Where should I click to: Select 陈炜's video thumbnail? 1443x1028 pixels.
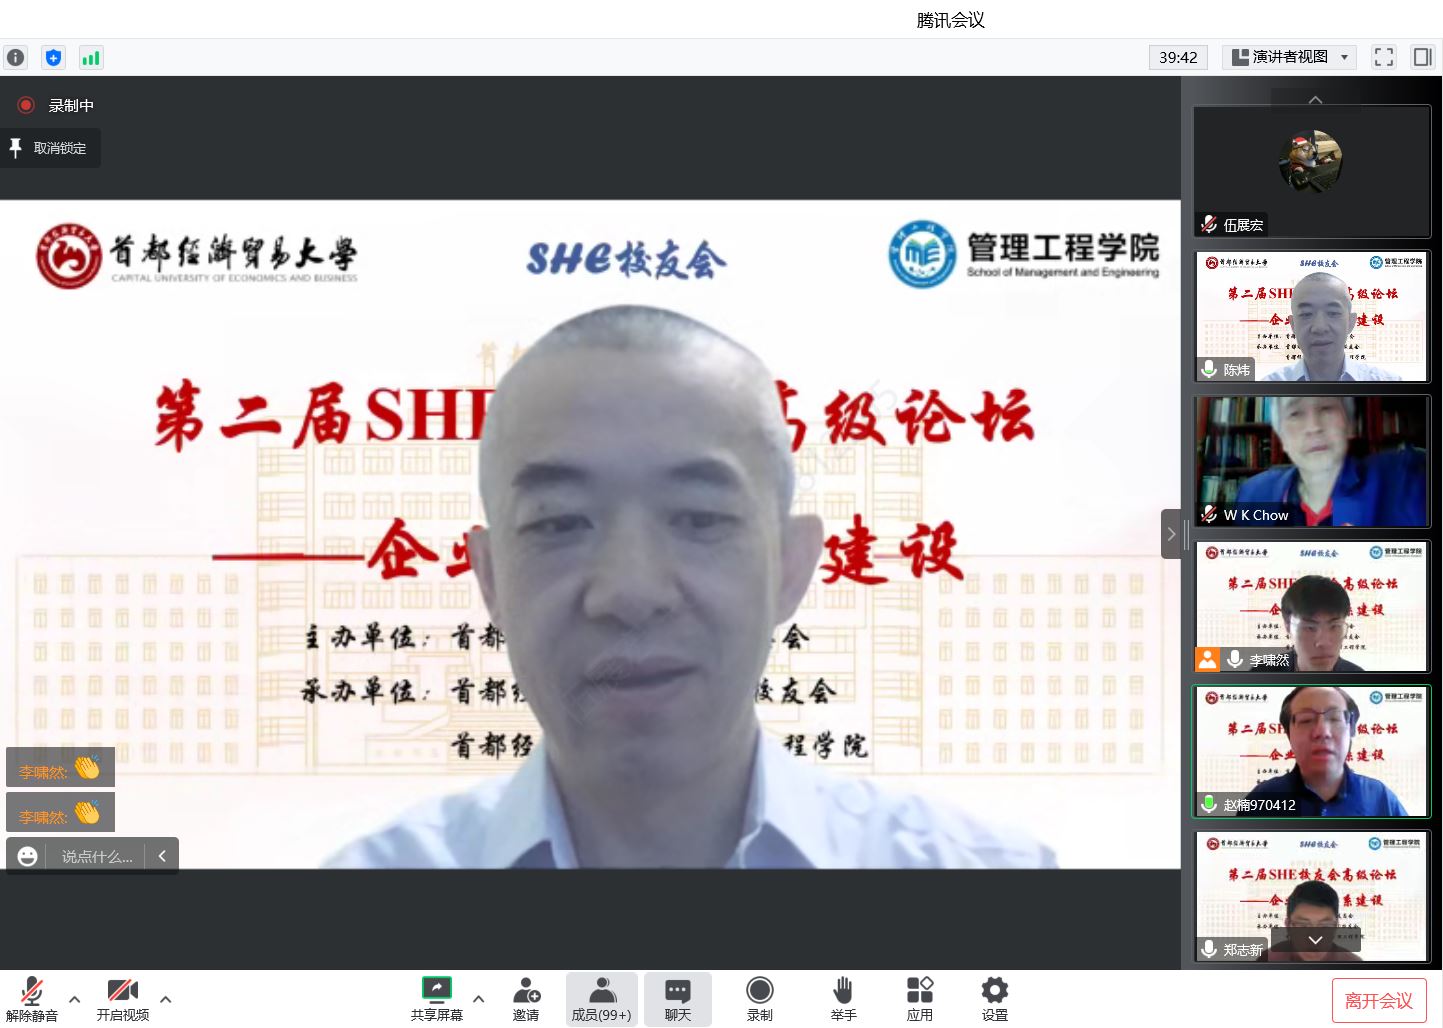tap(1312, 316)
